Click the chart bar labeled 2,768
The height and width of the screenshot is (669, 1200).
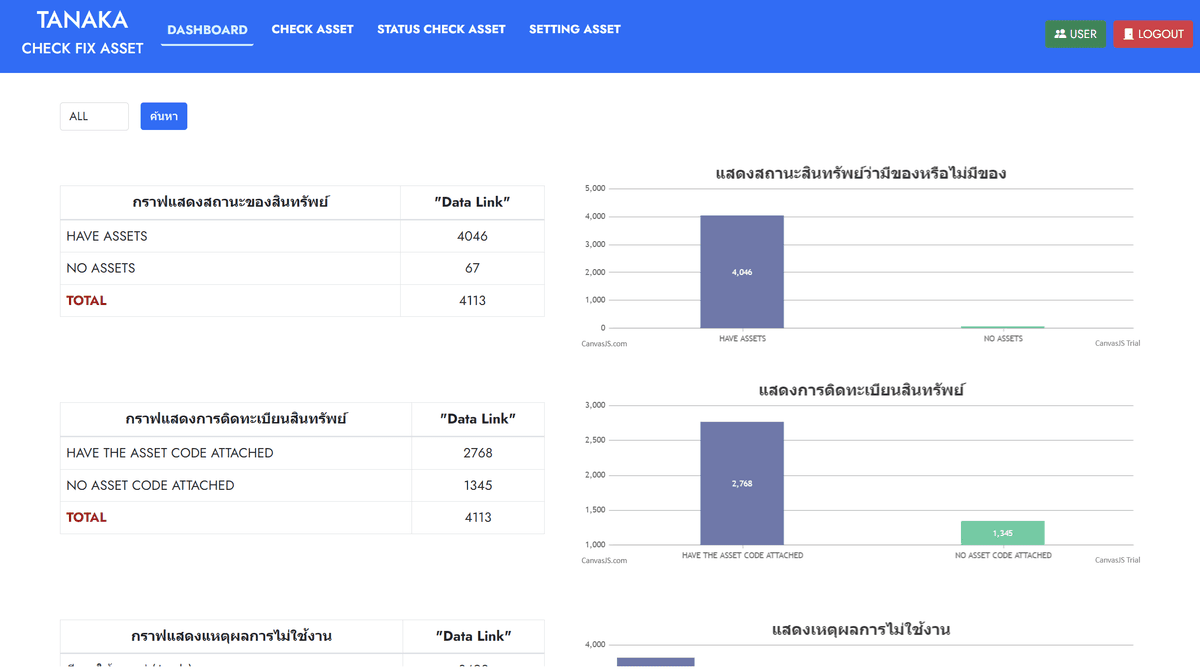(742, 483)
